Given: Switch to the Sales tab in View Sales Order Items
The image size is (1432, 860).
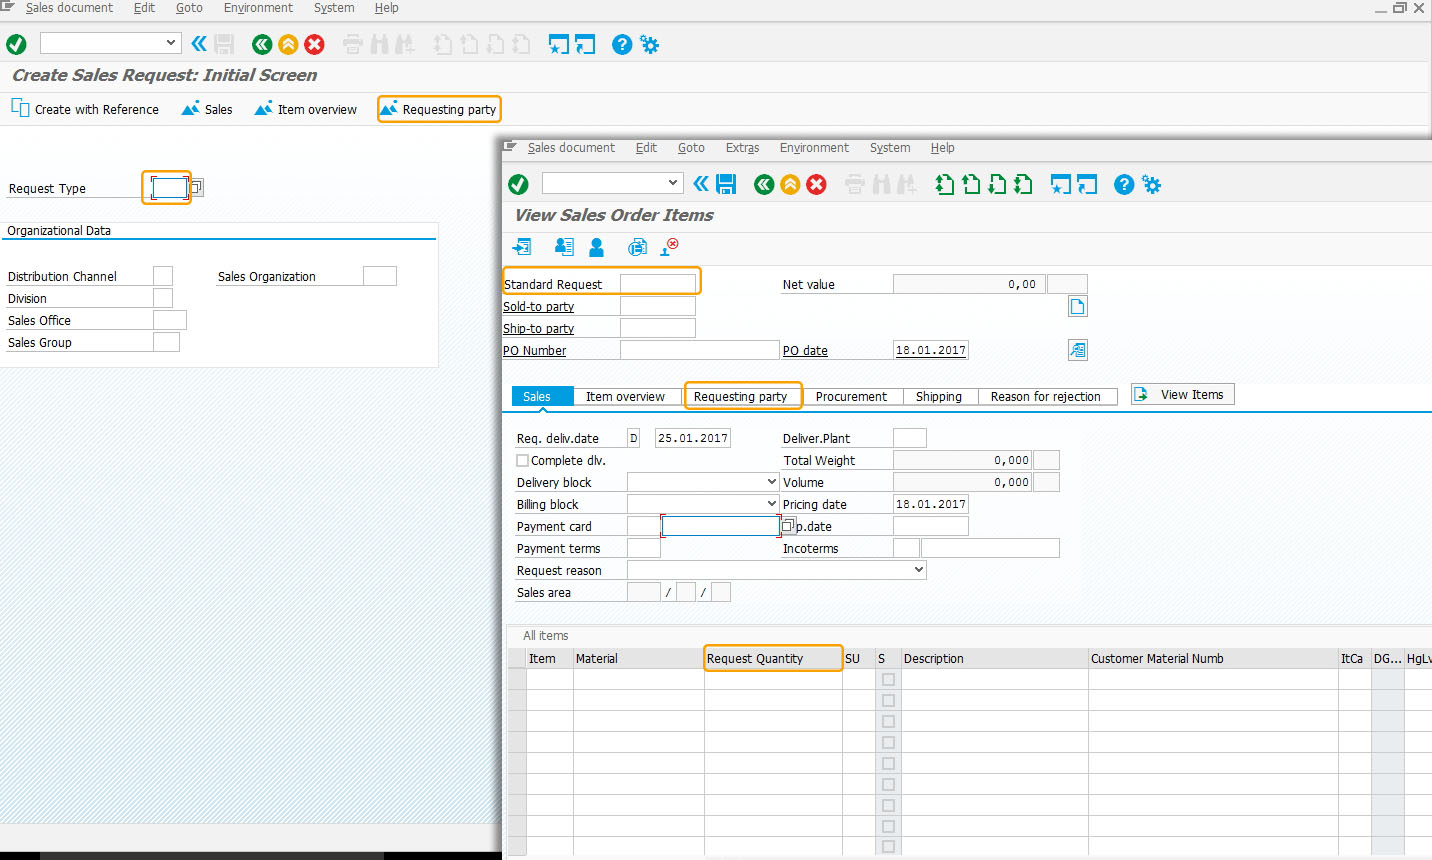Looking at the screenshot, I should point(542,396).
